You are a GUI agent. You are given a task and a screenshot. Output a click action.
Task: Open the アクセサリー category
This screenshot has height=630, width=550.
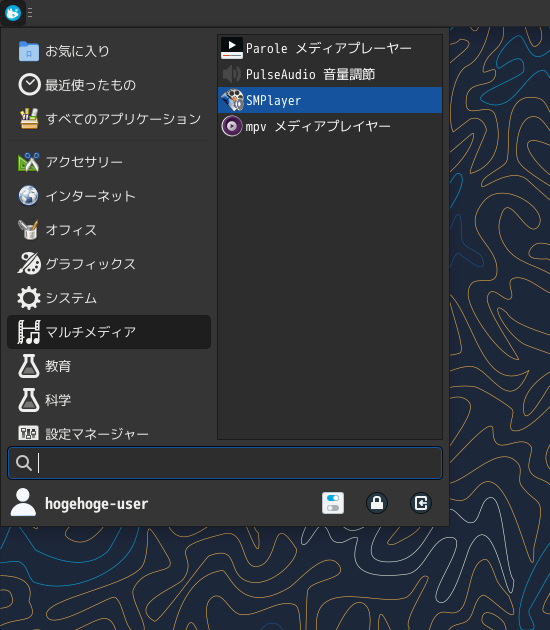click(109, 162)
